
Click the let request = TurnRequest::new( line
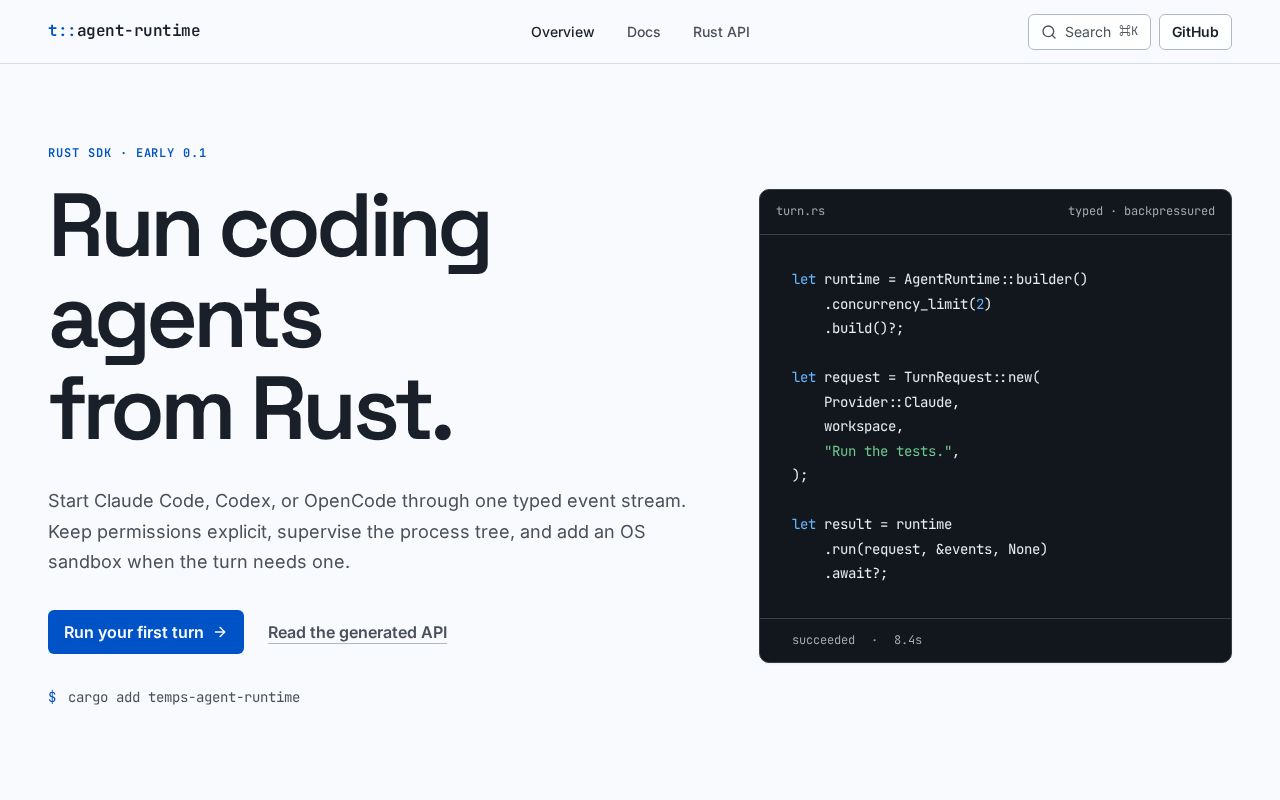[x=916, y=377]
